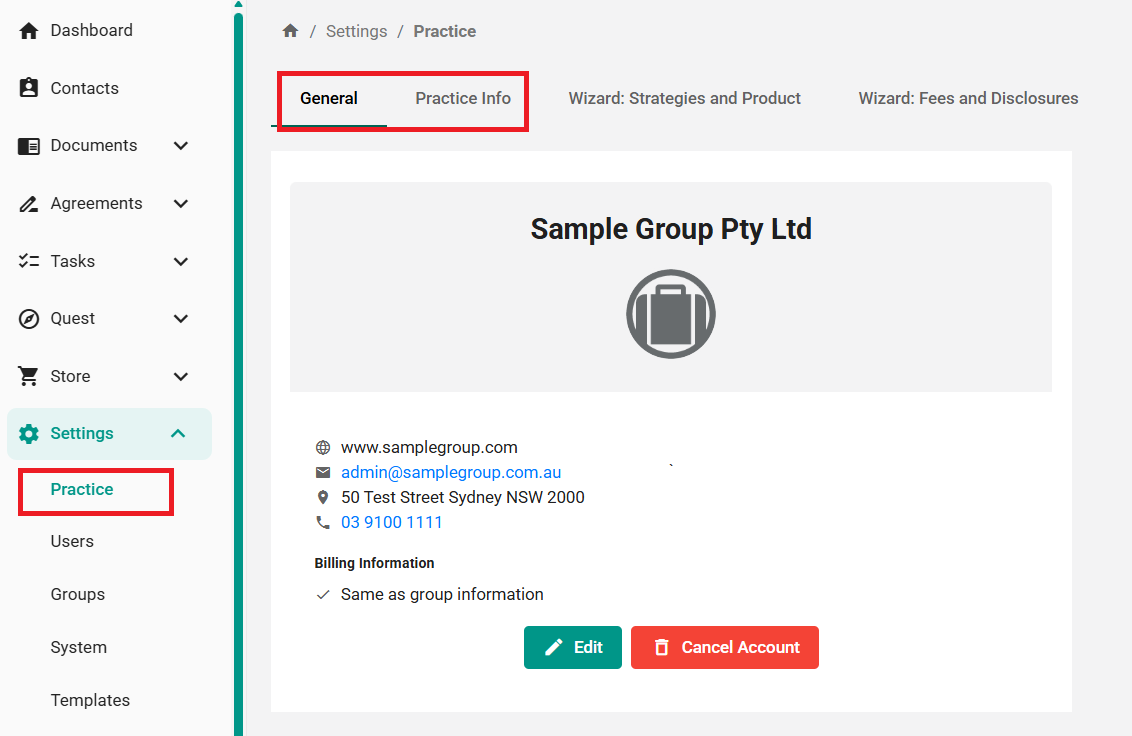Click the Agreements pen icon
Viewport: 1132px width, 736px height.
click(x=29, y=204)
